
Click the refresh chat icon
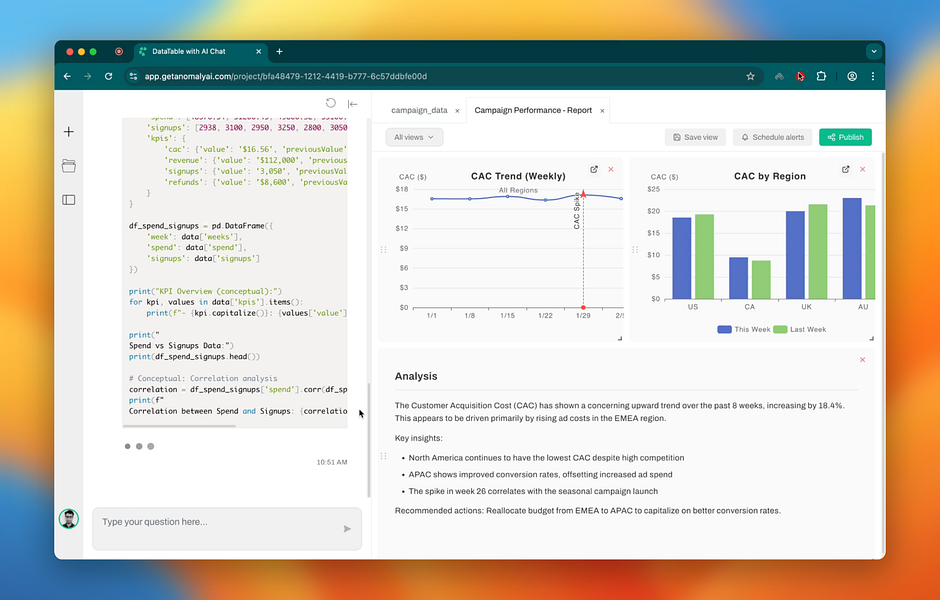click(x=330, y=103)
